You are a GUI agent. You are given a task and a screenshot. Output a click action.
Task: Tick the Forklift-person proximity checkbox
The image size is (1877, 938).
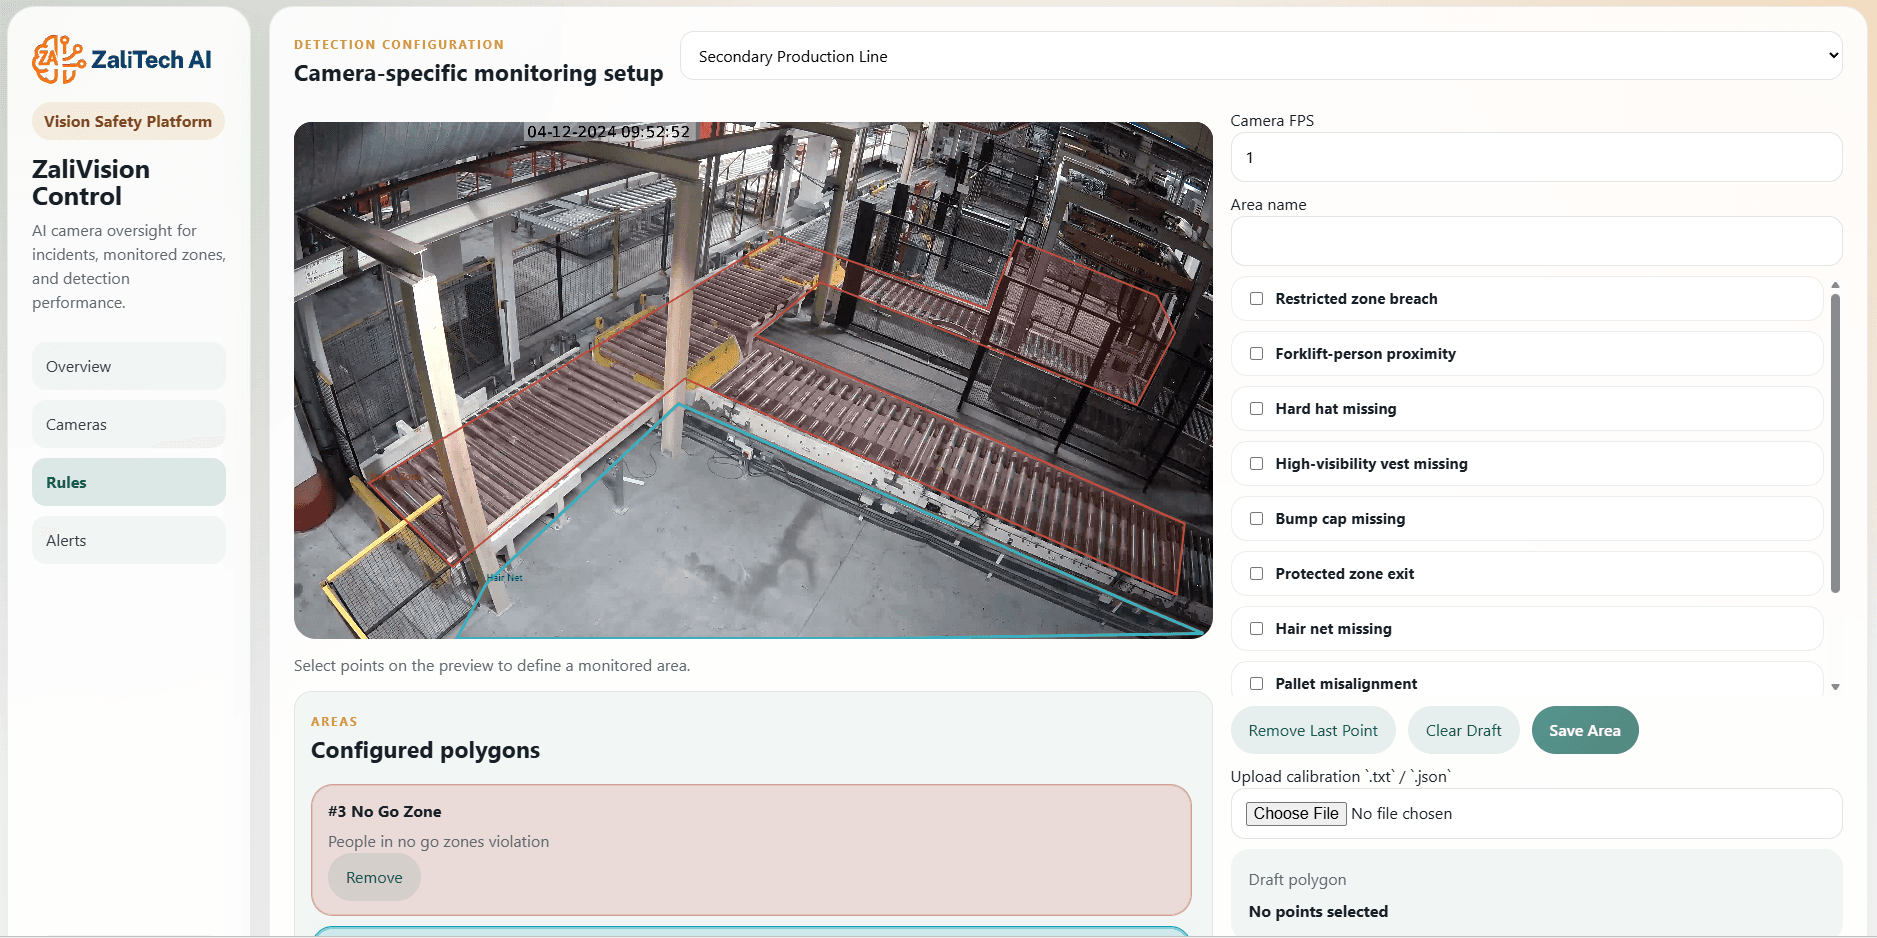(x=1256, y=354)
